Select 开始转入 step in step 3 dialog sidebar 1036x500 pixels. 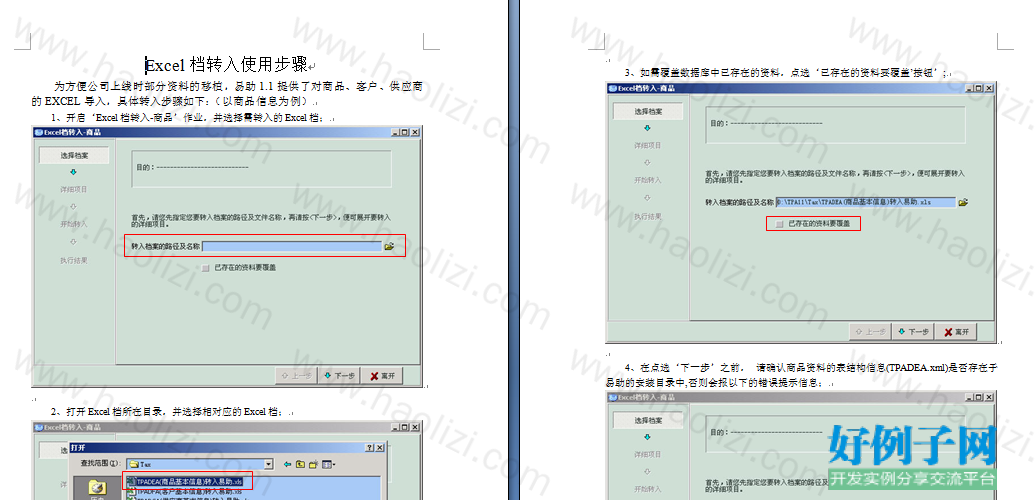point(648,180)
